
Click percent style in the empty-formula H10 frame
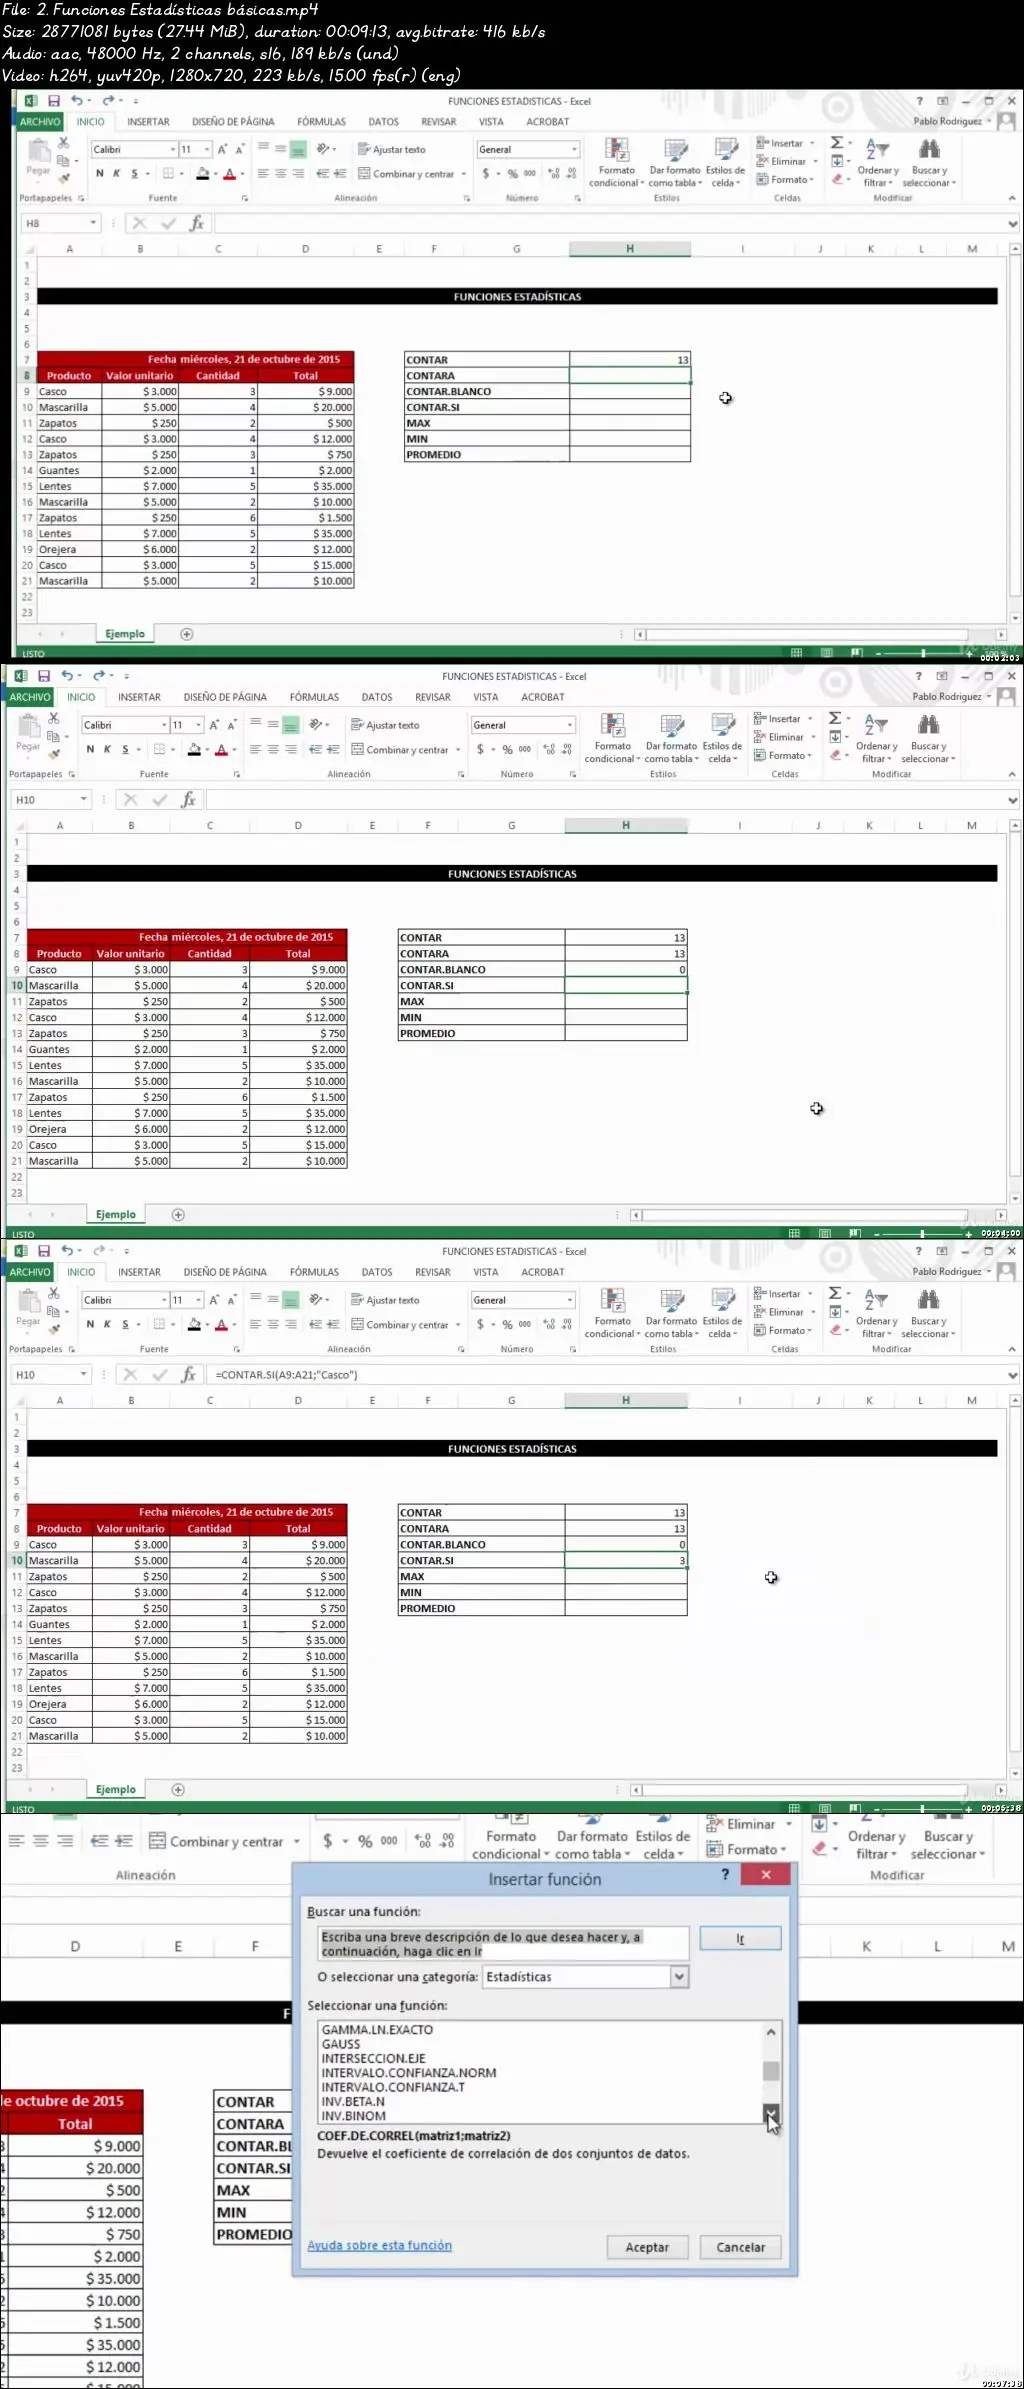[508, 750]
